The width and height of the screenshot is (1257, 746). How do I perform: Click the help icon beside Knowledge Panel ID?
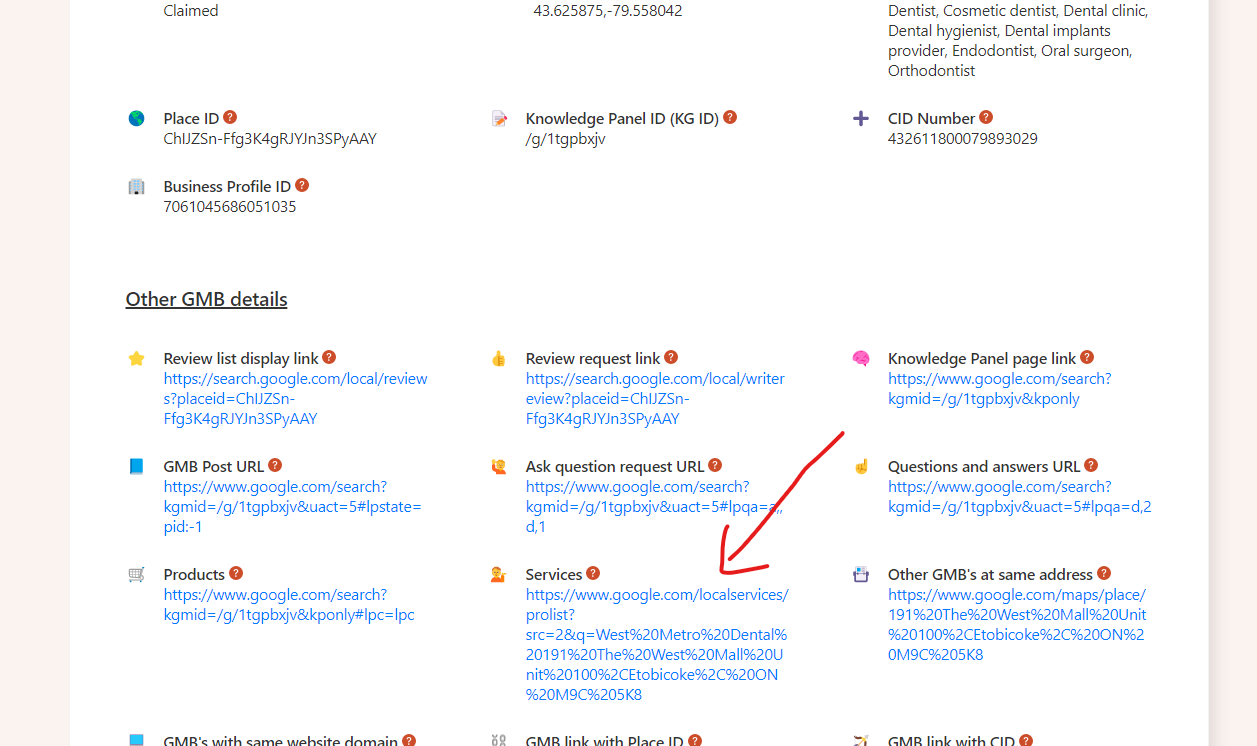tap(729, 117)
